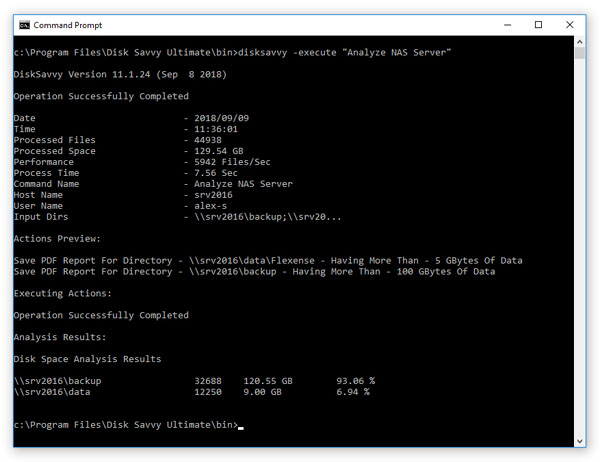Click the Command Prompt title bar icon

(x=24, y=25)
